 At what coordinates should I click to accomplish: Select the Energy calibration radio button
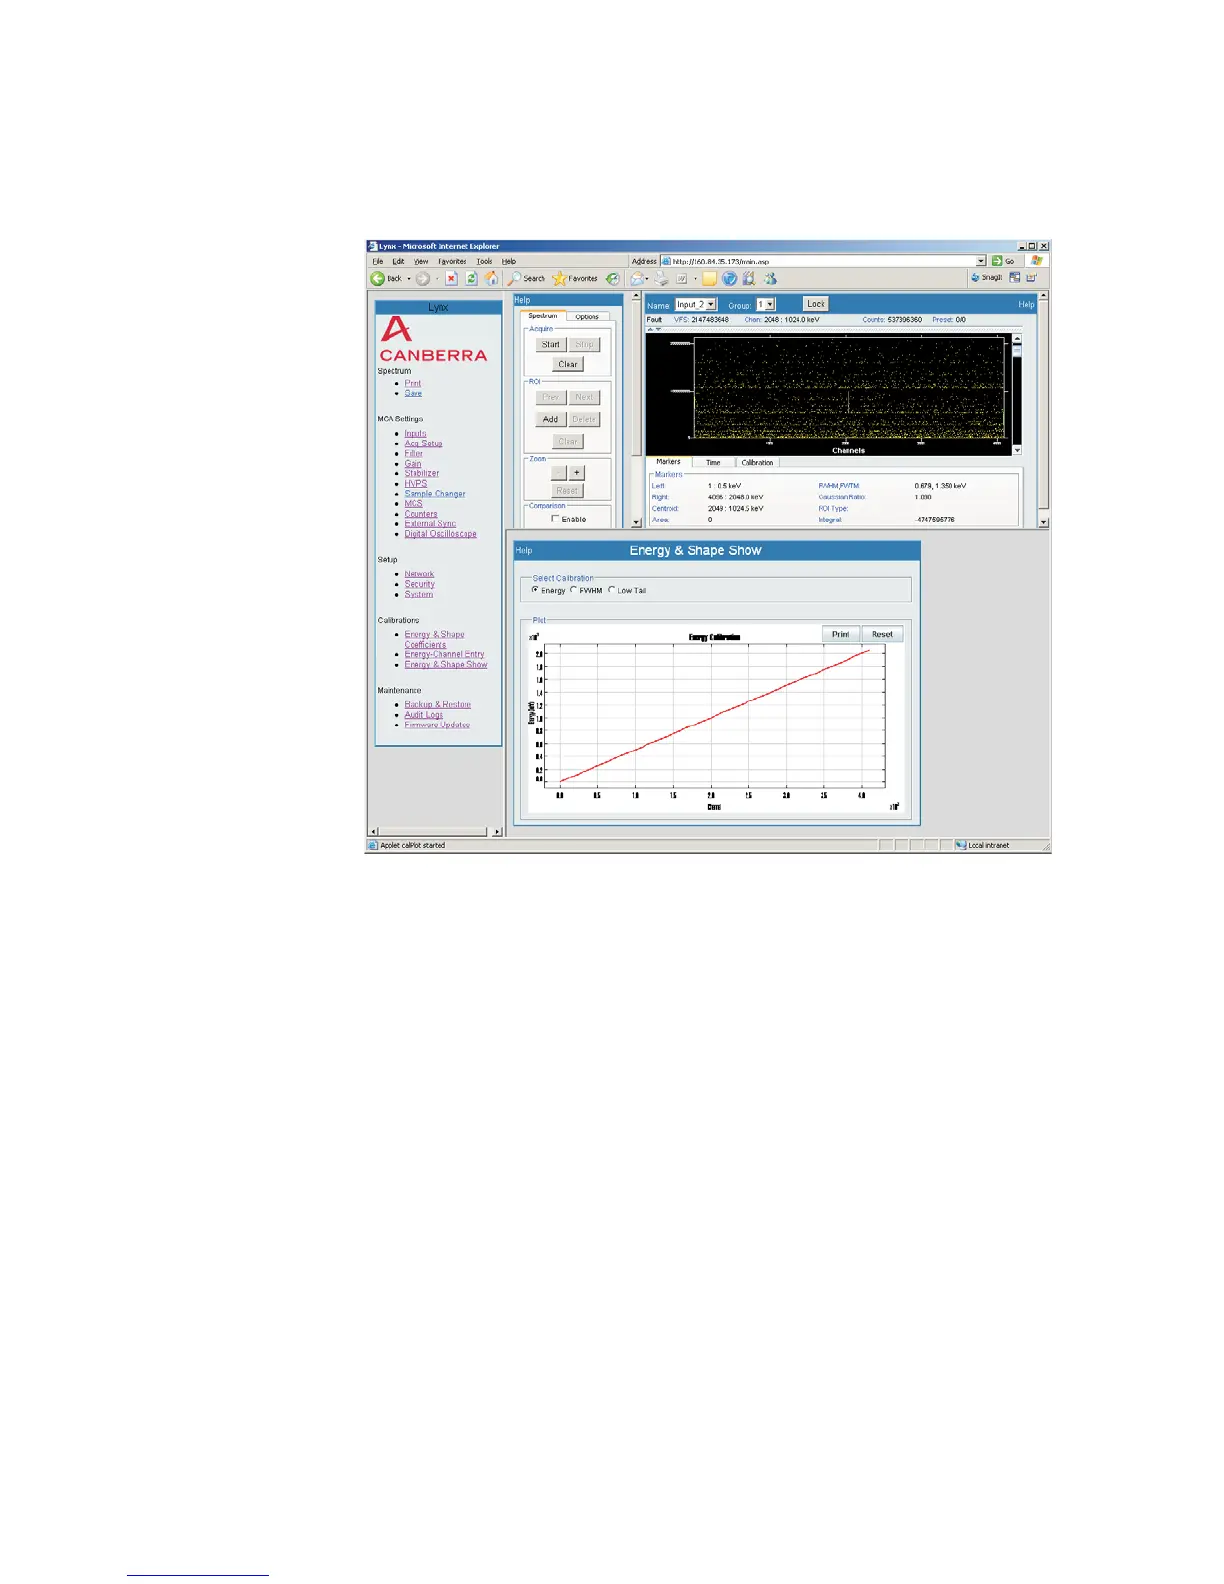click(535, 590)
